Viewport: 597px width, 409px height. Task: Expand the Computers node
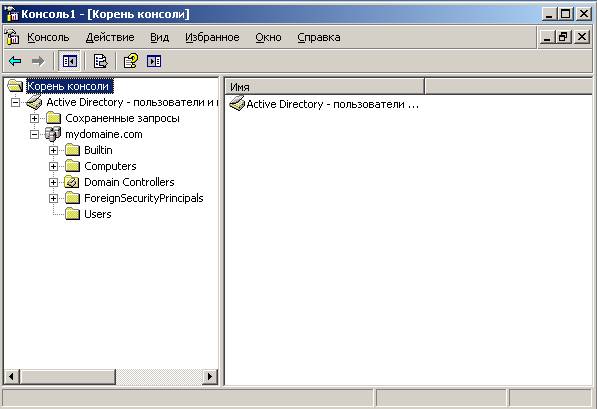click(53, 166)
